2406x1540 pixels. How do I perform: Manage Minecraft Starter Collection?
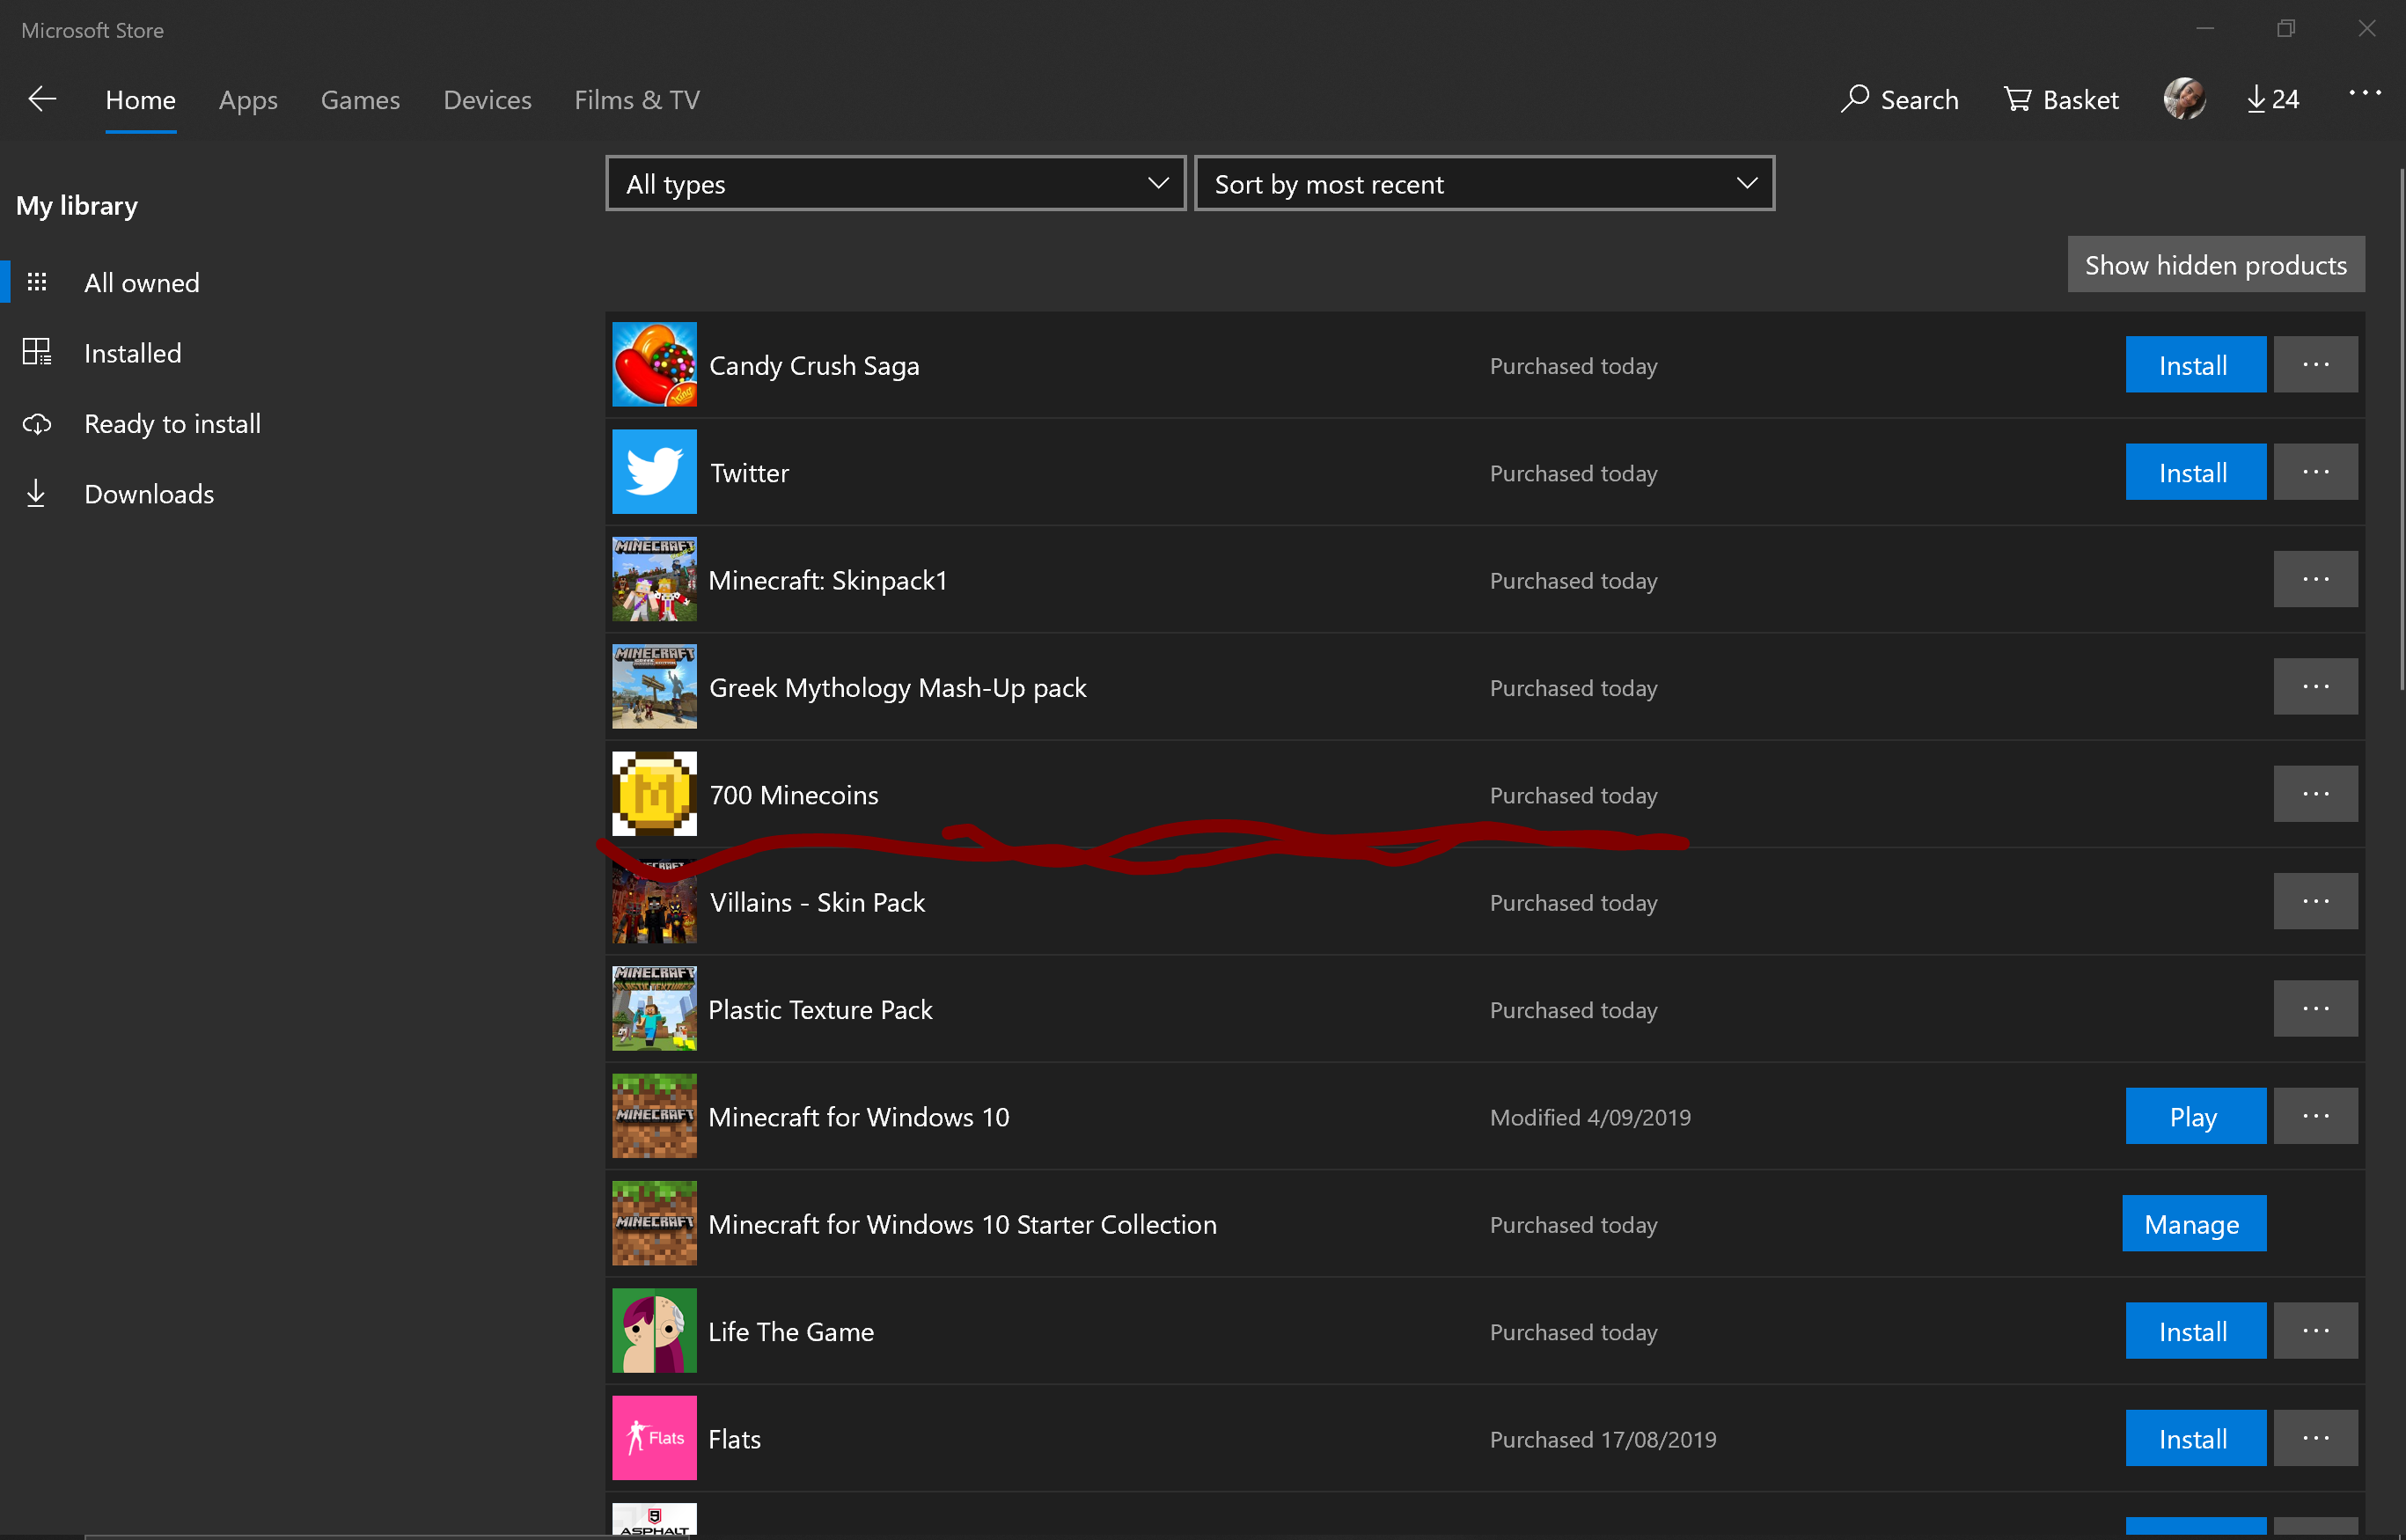click(2193, 1223)
